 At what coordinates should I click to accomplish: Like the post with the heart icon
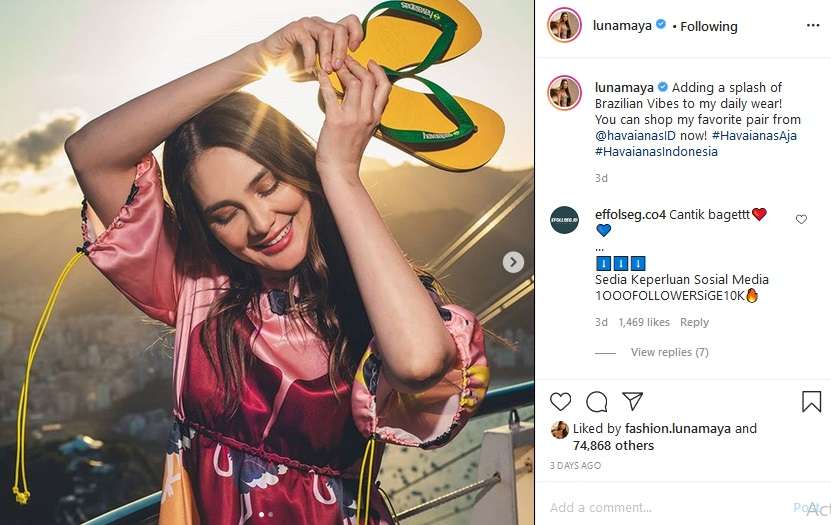(x=561, y=401)
